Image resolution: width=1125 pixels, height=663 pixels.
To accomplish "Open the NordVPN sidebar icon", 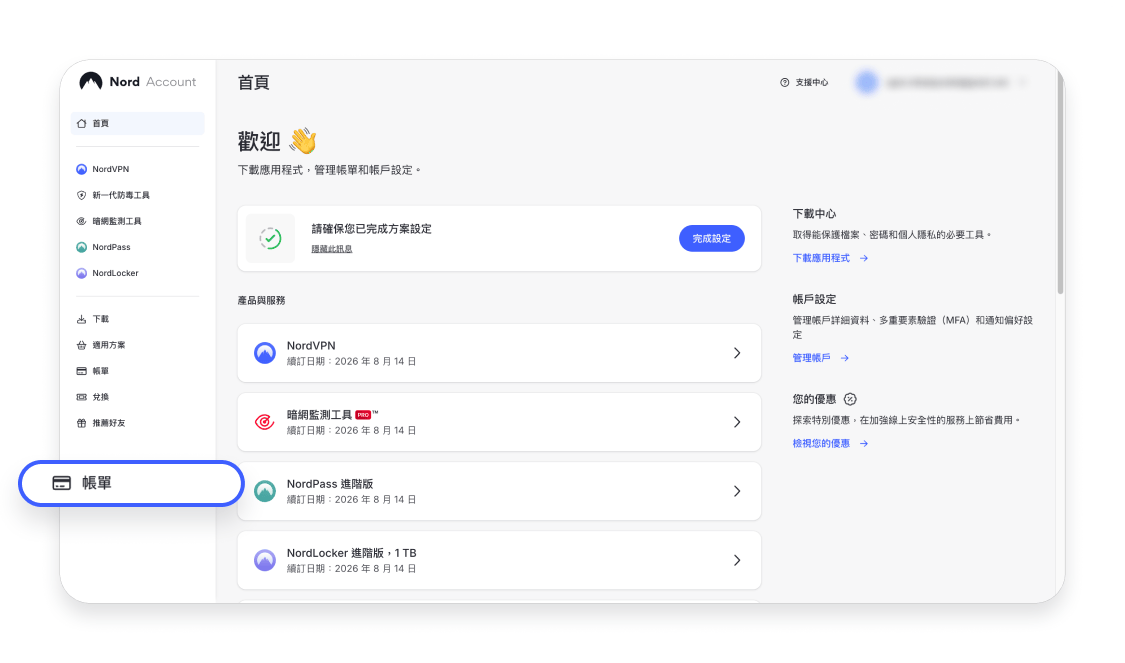I will (x=81, y=169).
